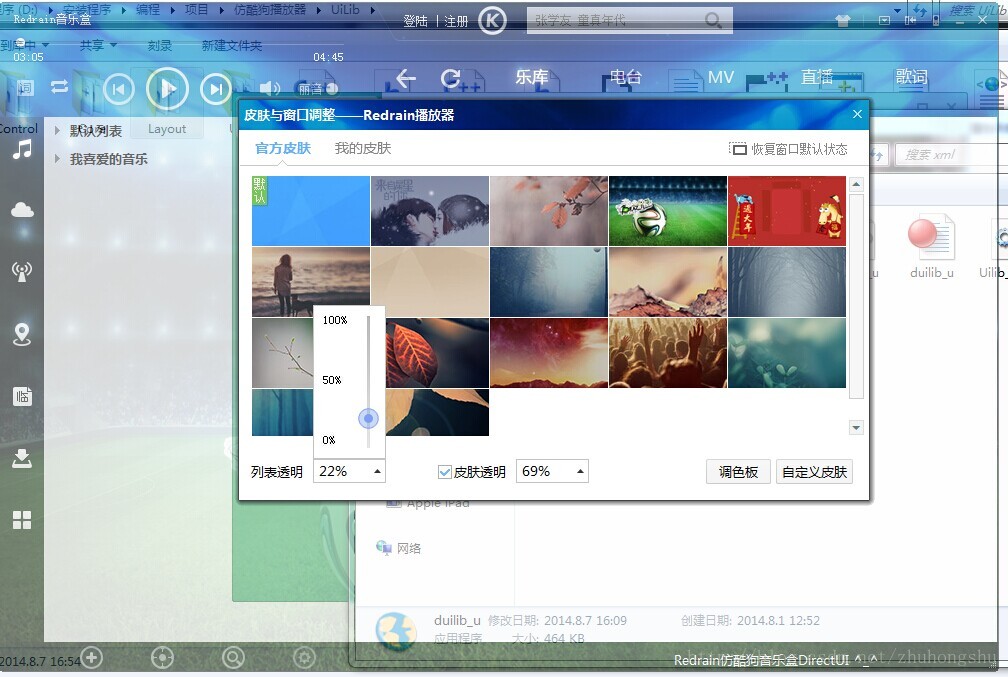Open the 歌词 lyrics tab
The height and width of the screenshot is (677, 1008).
tap(912, 77)
